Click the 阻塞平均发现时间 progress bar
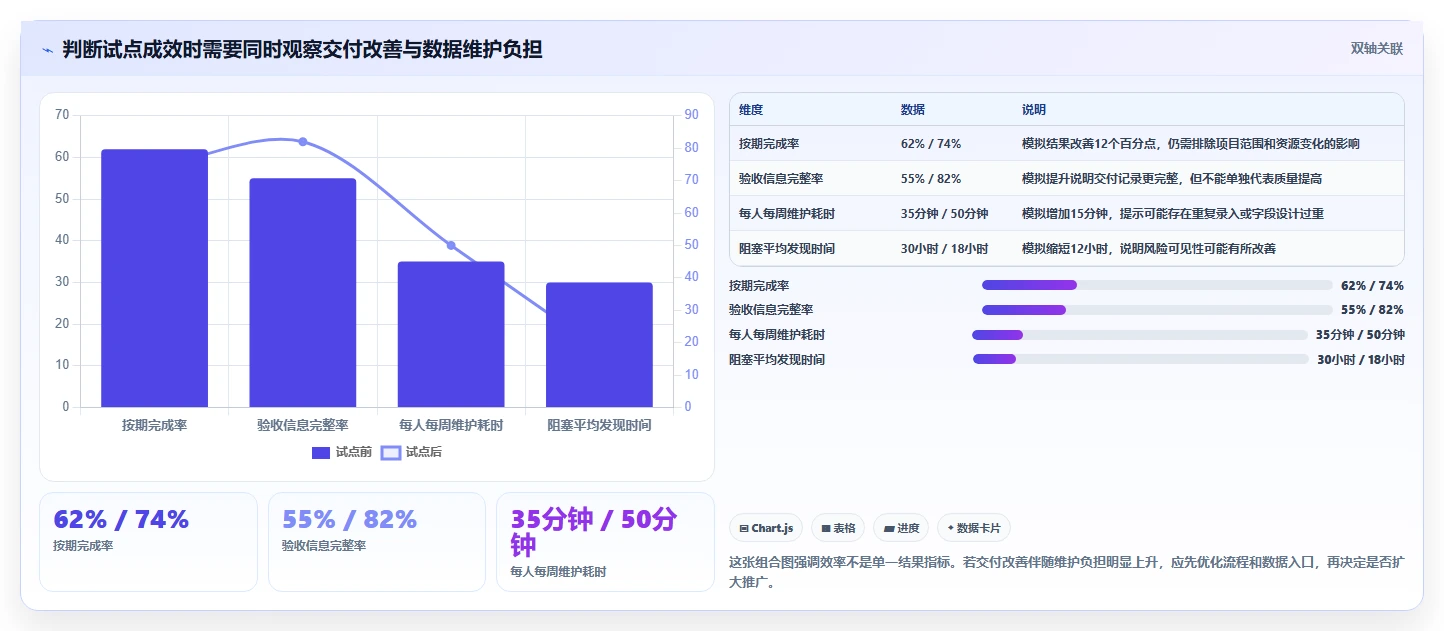 click(x=1141, y=359)
